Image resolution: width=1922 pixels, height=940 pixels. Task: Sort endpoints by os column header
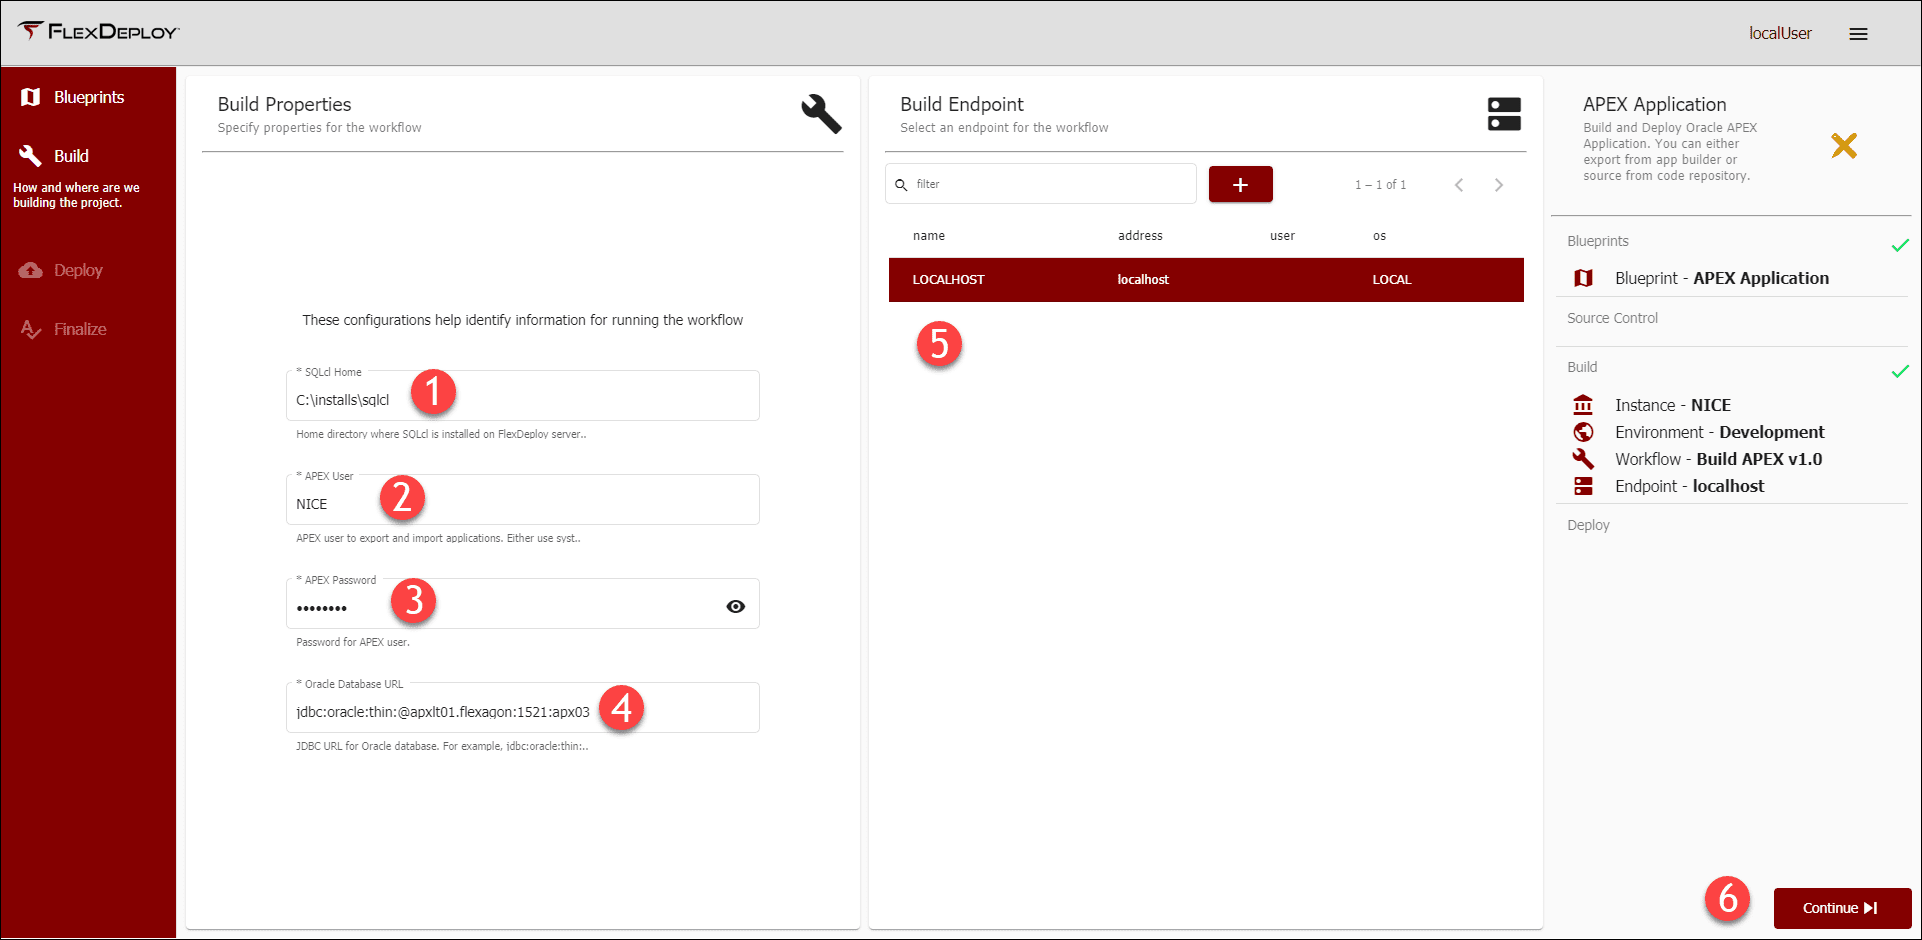pos(1379,236)
